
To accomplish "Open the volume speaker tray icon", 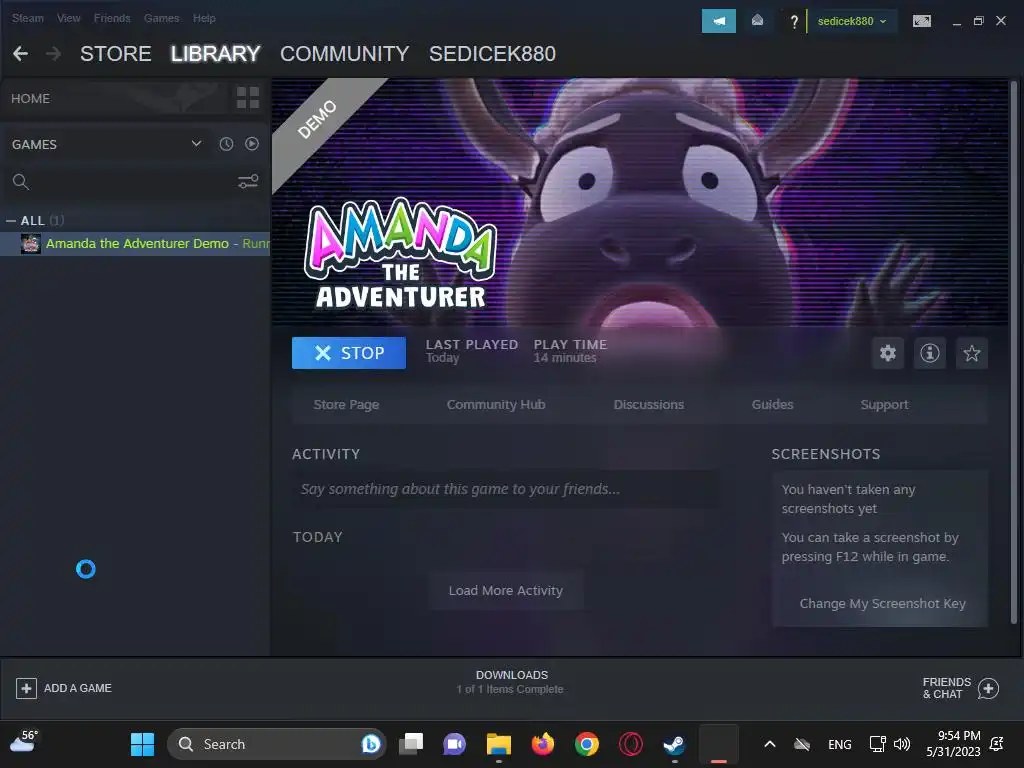I will pyautogui.click(x=902, y=744).
